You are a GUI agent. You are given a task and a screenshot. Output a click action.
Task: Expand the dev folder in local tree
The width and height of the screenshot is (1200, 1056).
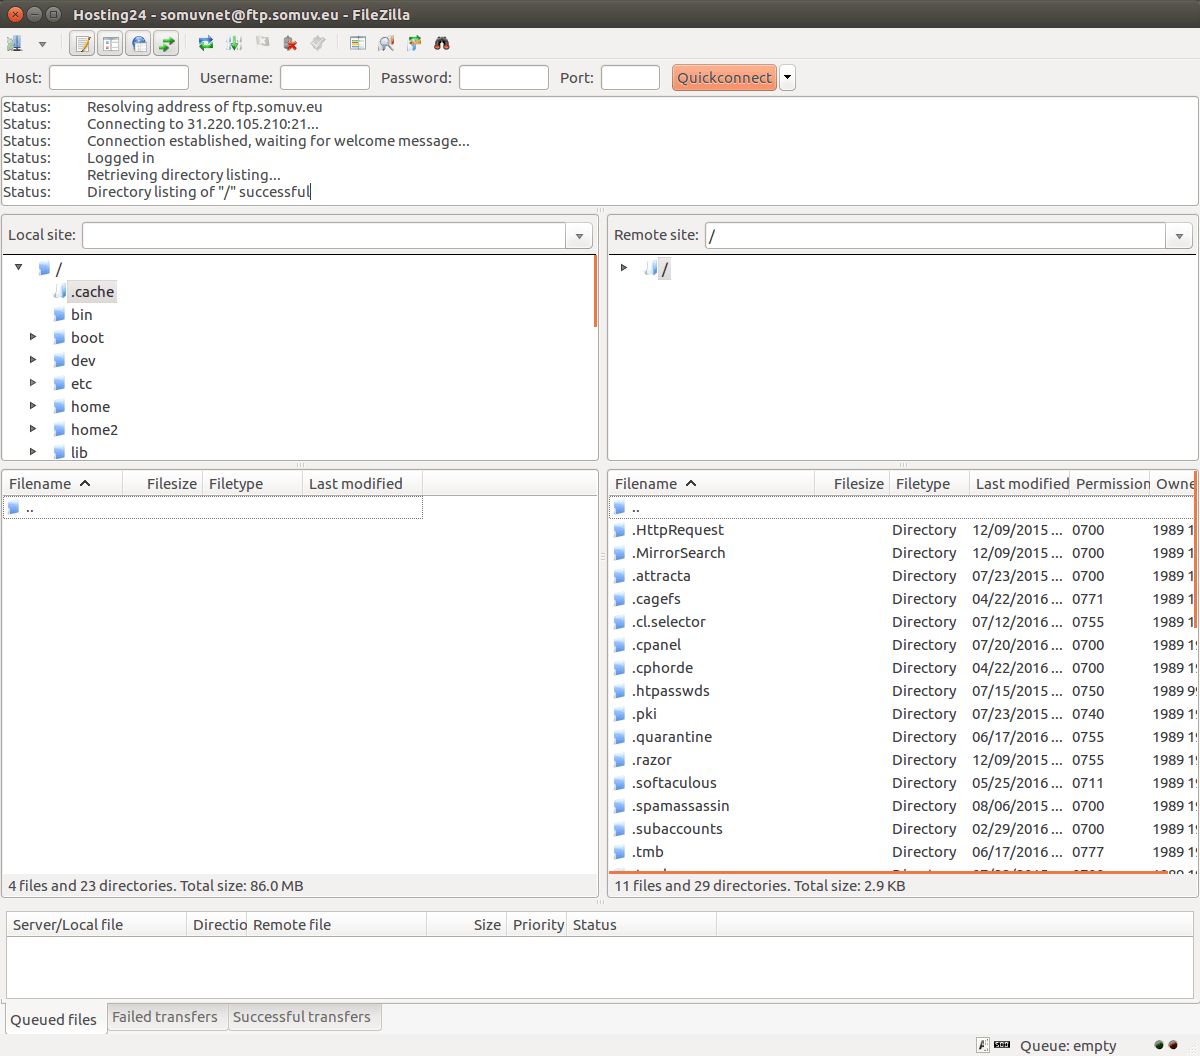click(33, 360)
